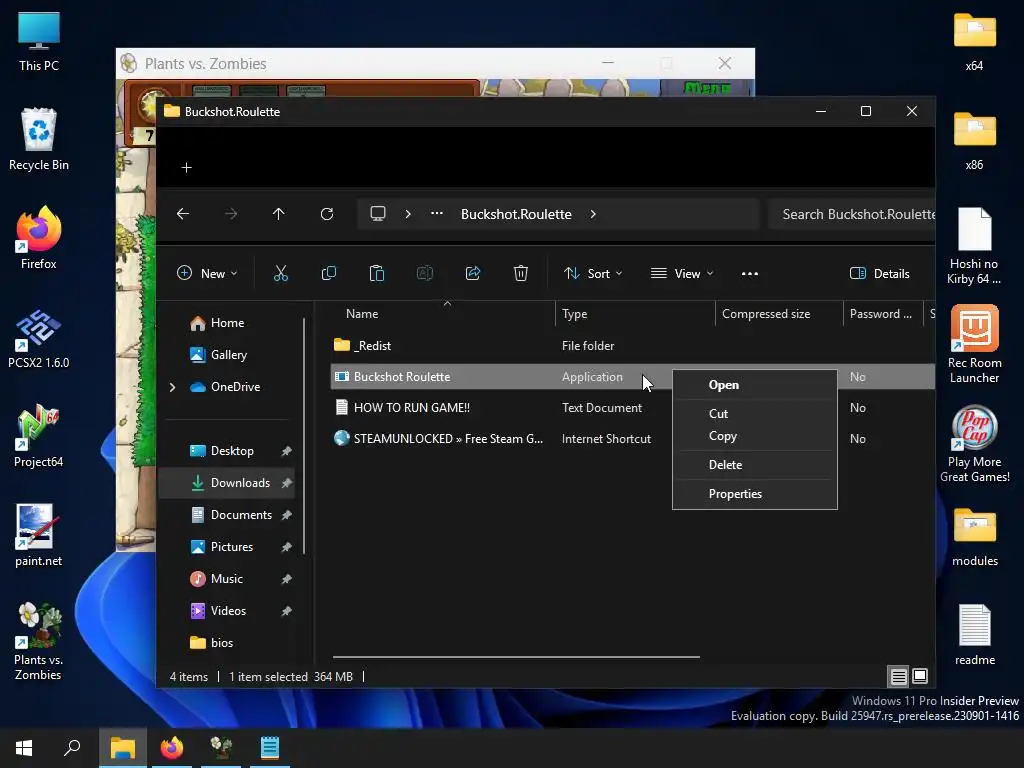The width and height of the screenshot is (1024, 768).
Task: Click the Share icon in toolbar
Action: pos(473,274)
